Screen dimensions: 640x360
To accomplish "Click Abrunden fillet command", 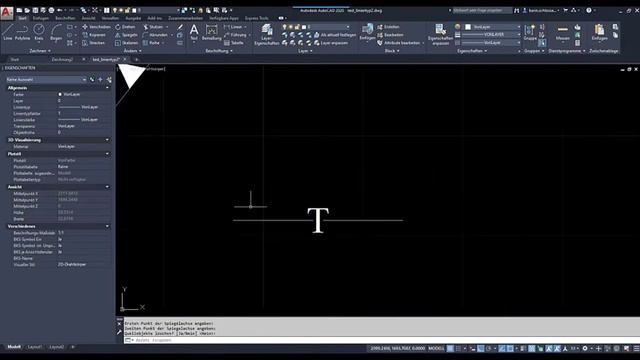I will pos(155,35).
